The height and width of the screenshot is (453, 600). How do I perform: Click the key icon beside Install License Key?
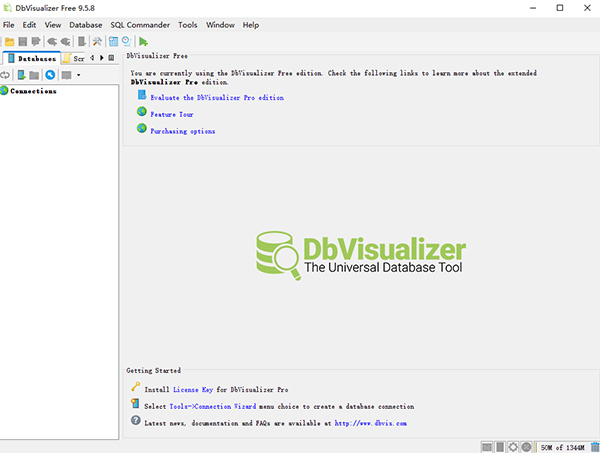click(x=135, y=387)
